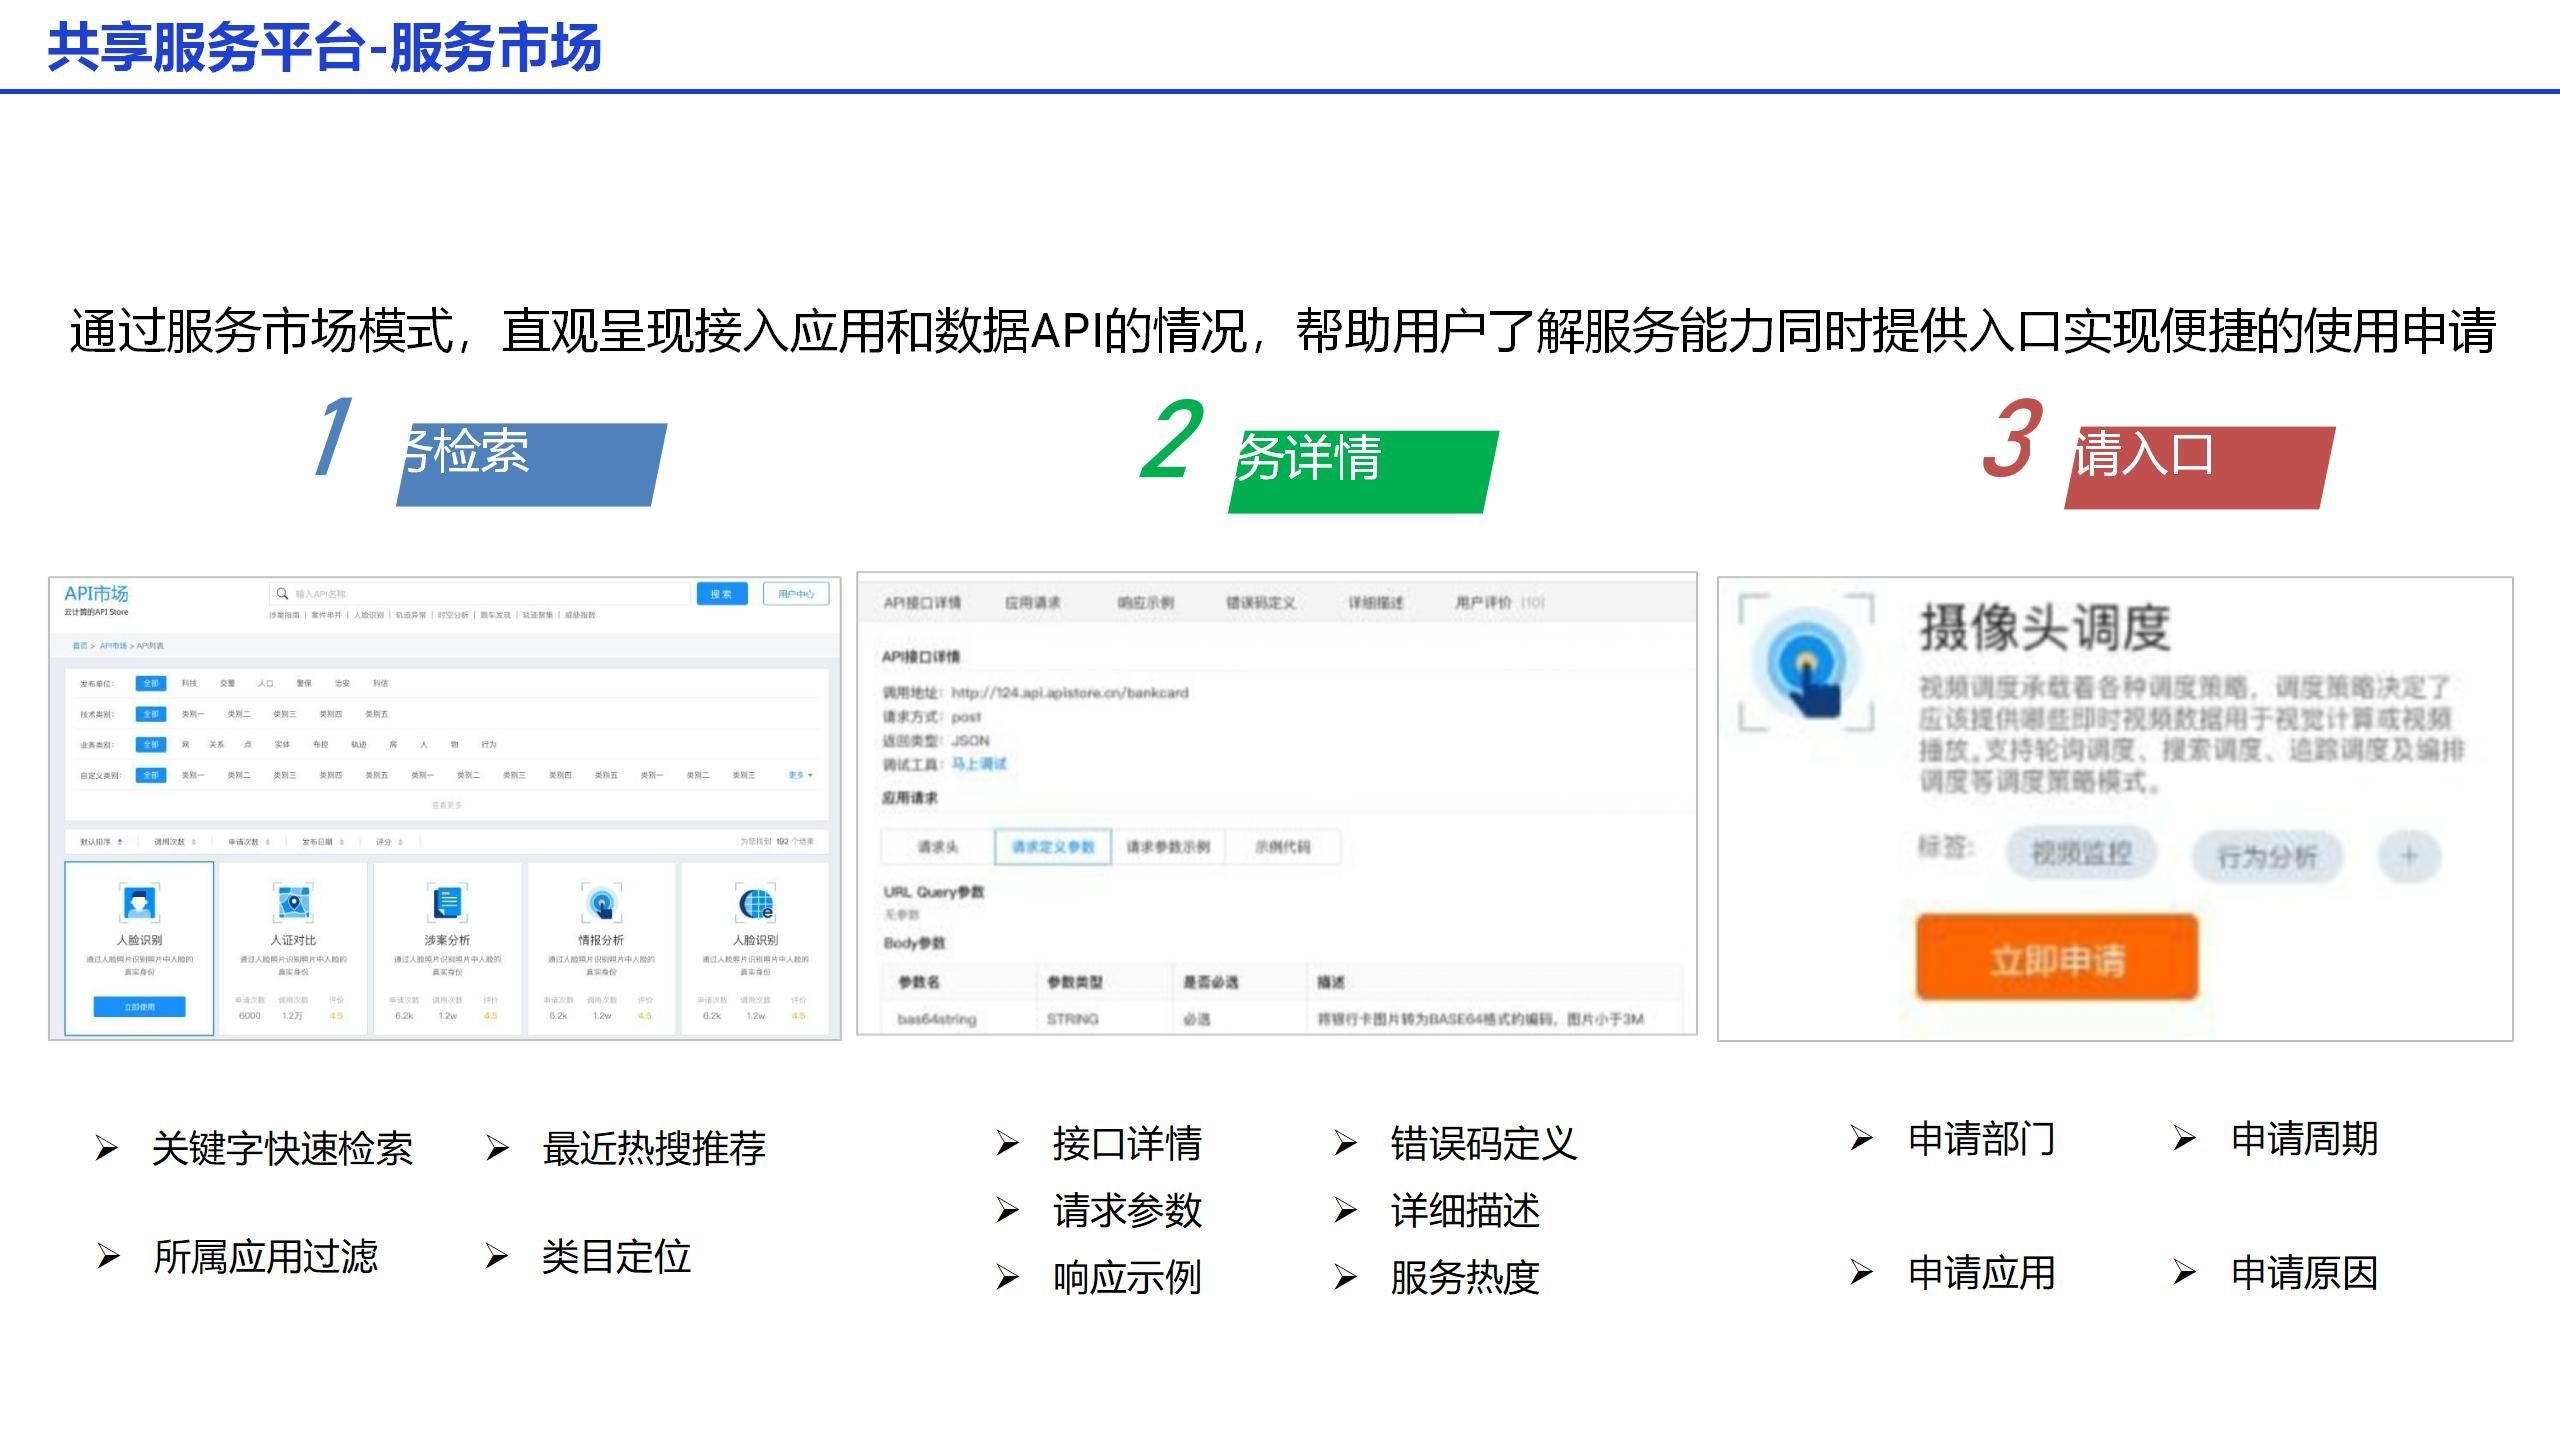Click the plus icon to add tag
Viewport: 2560px width, 1440px height.
[x=2408, y=856]
